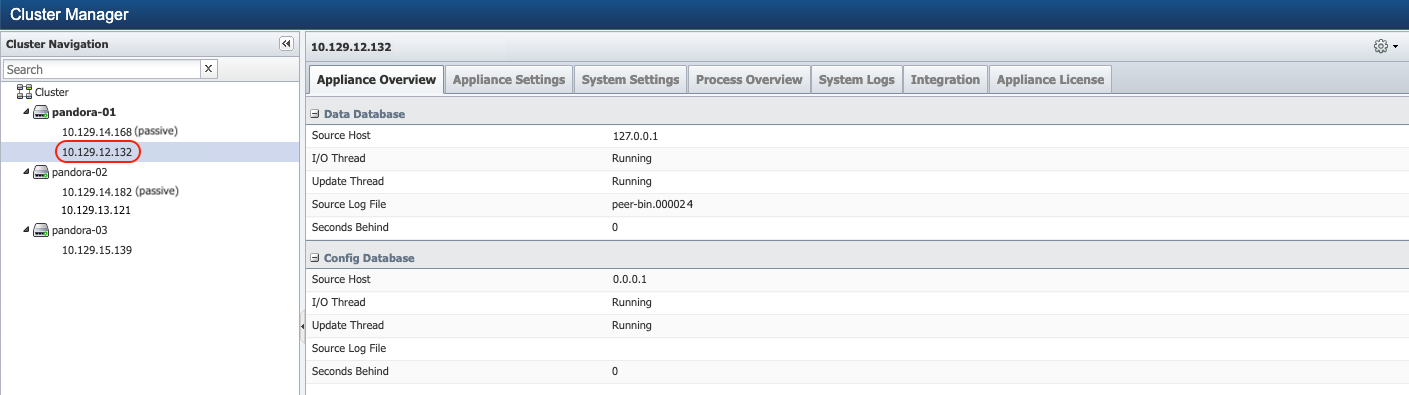Focus the Cluster Navigation search field
The image size is (1409, 395).
coord(102,69)
